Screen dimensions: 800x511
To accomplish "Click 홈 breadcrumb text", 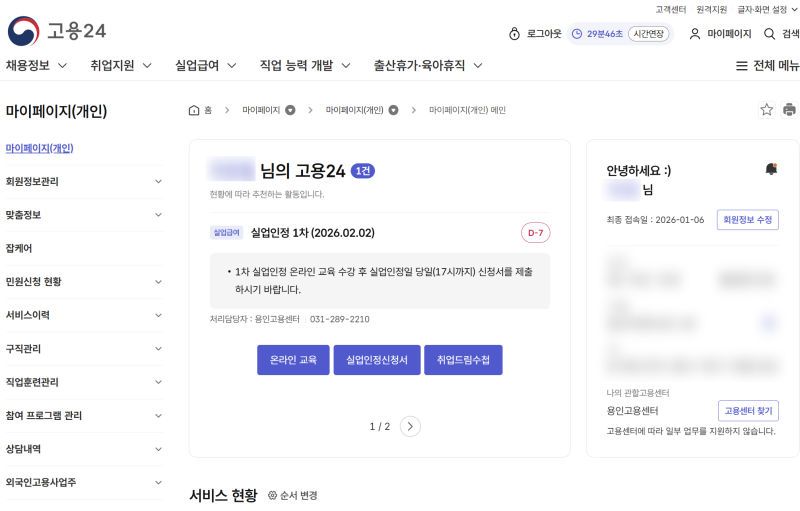I will 208,110.
